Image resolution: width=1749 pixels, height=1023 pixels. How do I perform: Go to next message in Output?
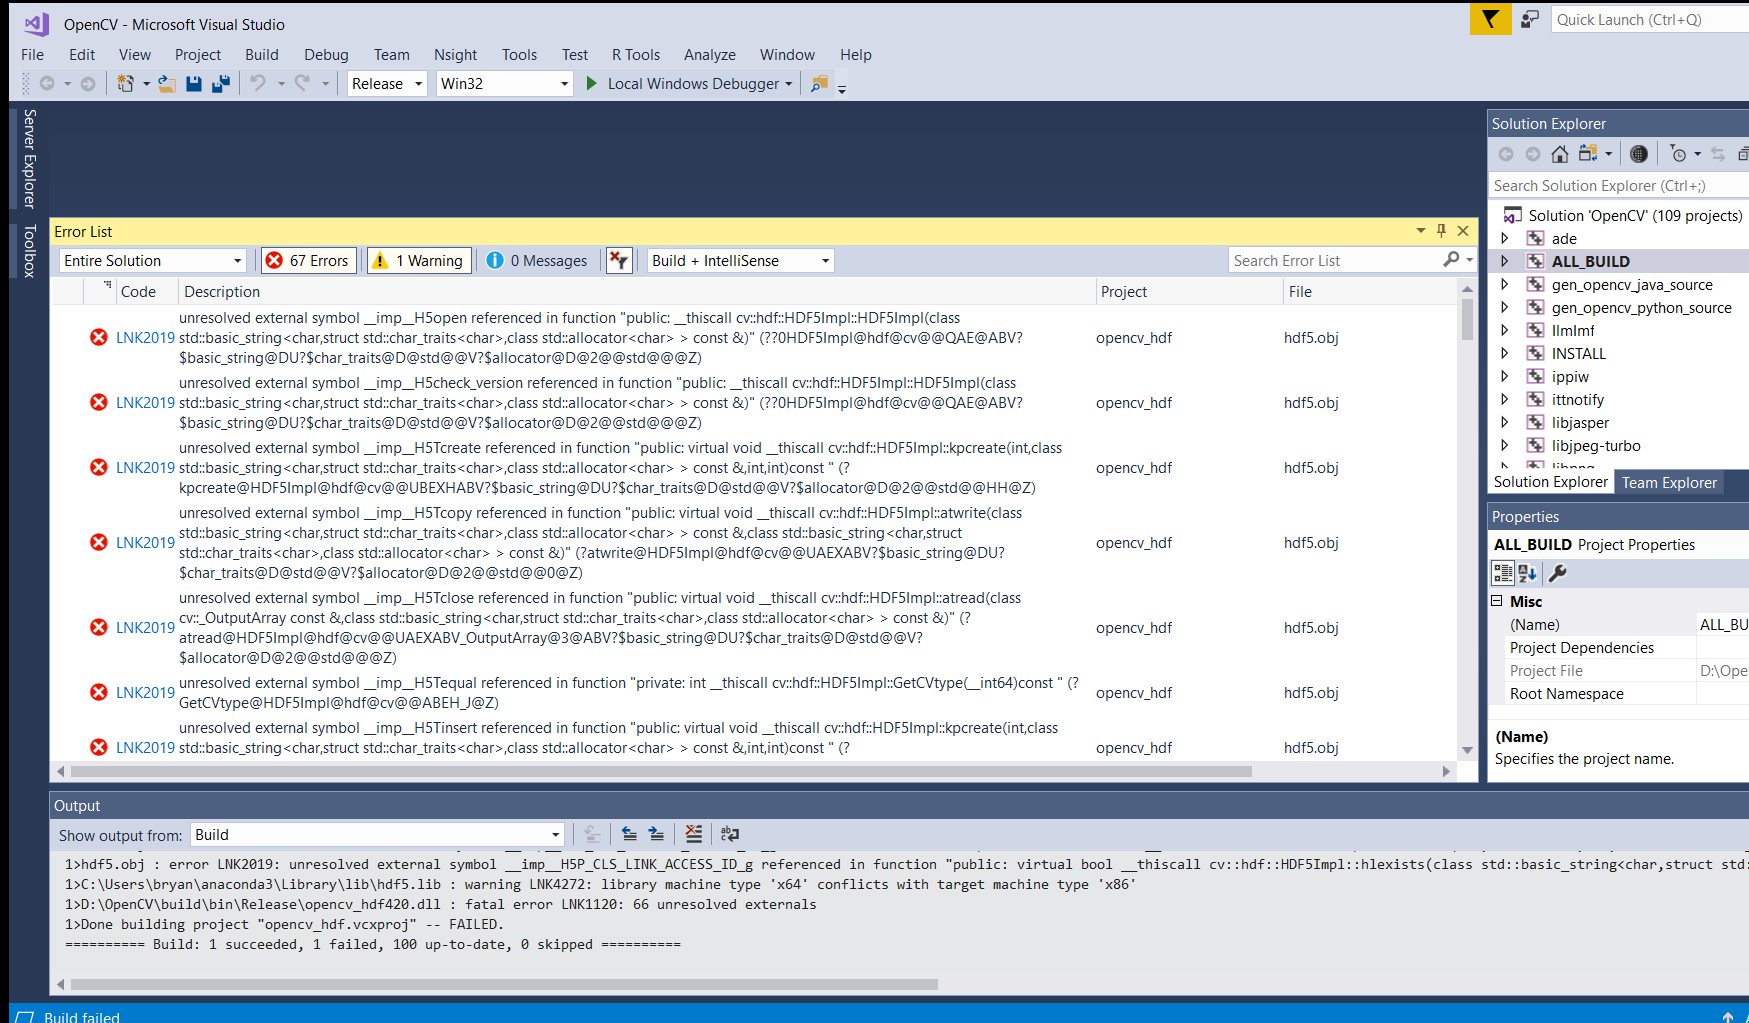(656, 834)
